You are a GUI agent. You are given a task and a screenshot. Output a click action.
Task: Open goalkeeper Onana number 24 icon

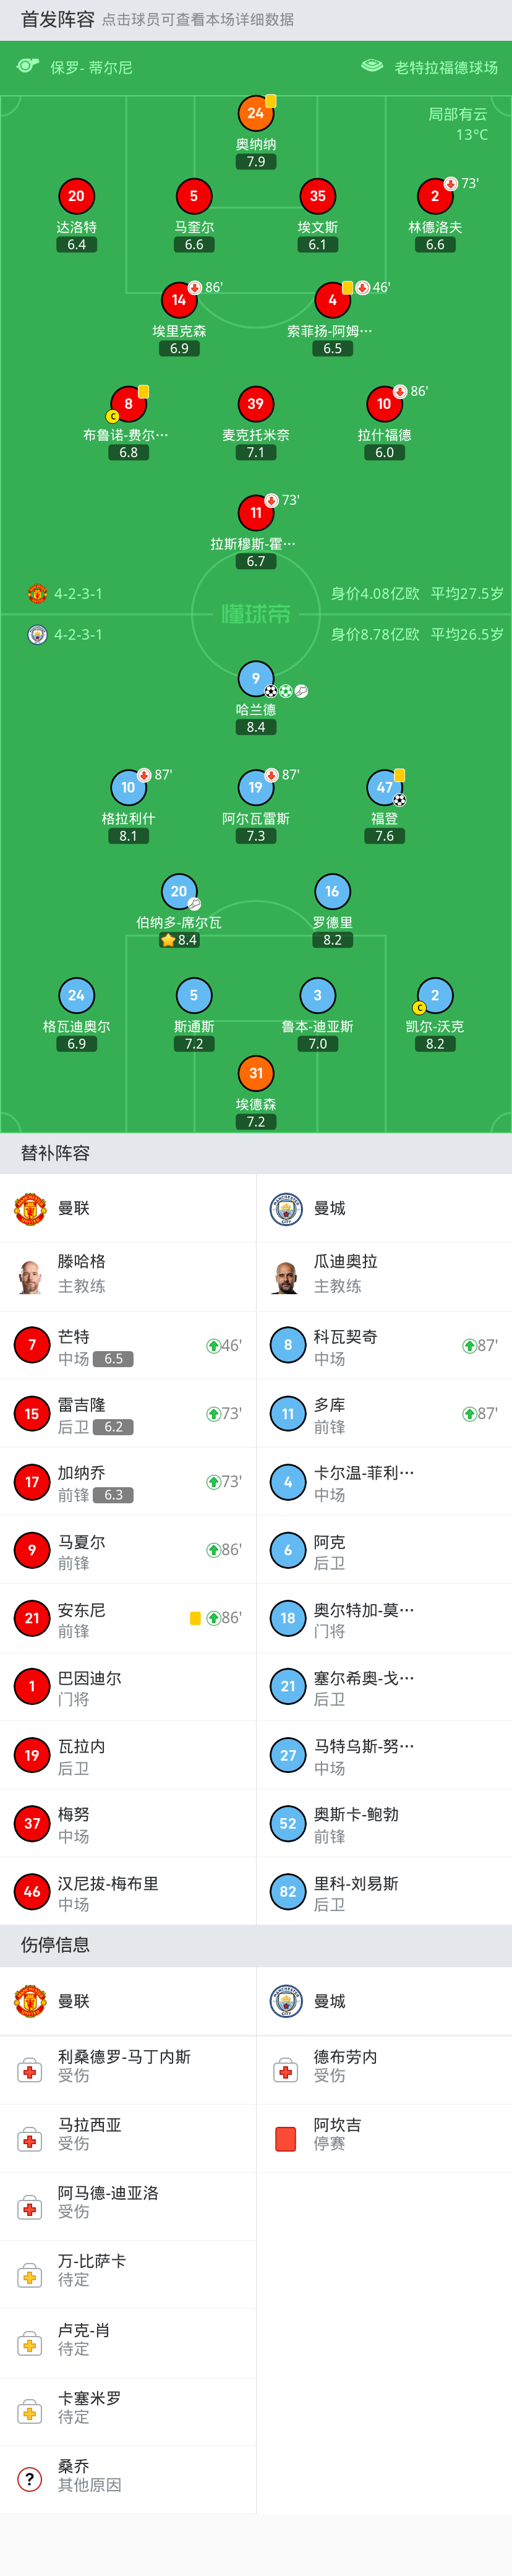point(256,113)
